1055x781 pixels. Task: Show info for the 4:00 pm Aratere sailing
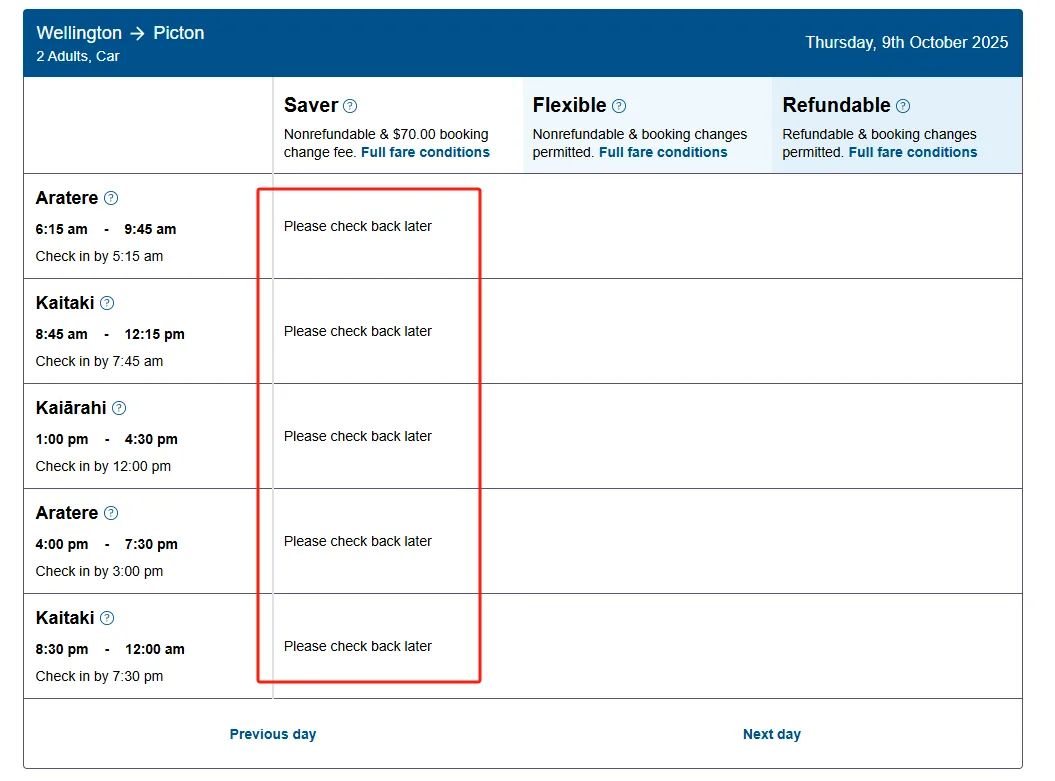(x=111, y=513)
